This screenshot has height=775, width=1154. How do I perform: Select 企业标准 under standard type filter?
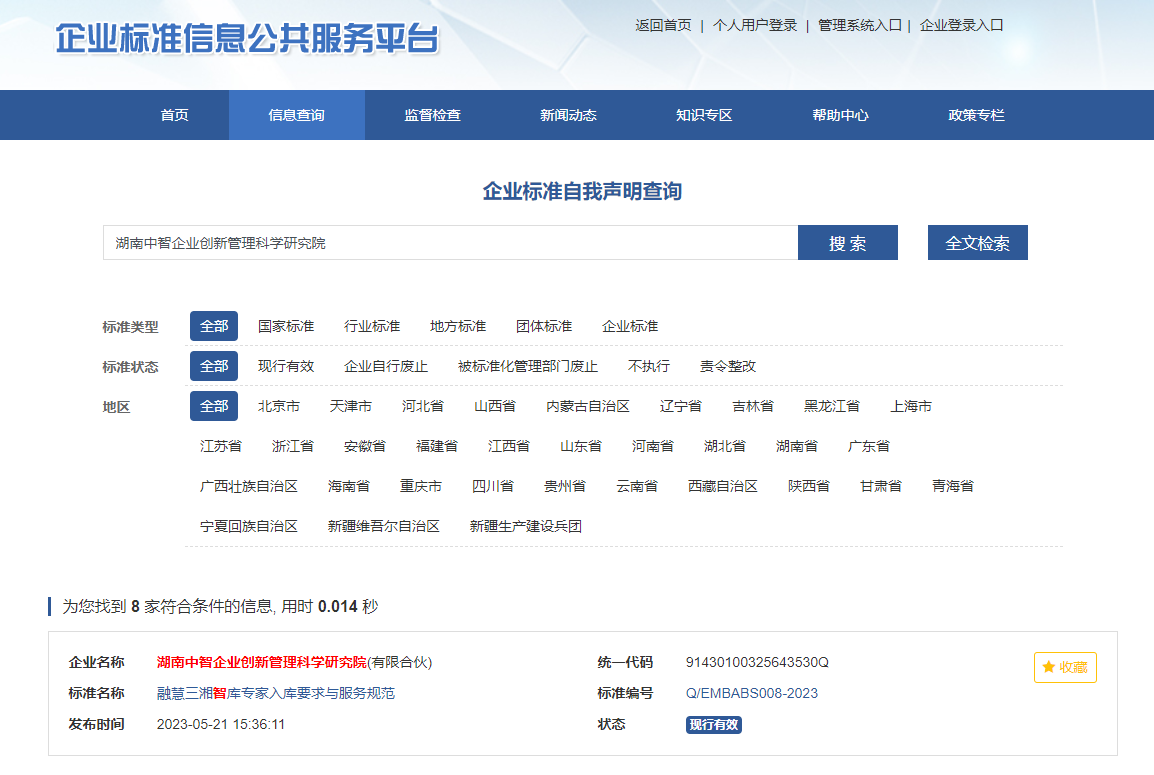point(630,326)
